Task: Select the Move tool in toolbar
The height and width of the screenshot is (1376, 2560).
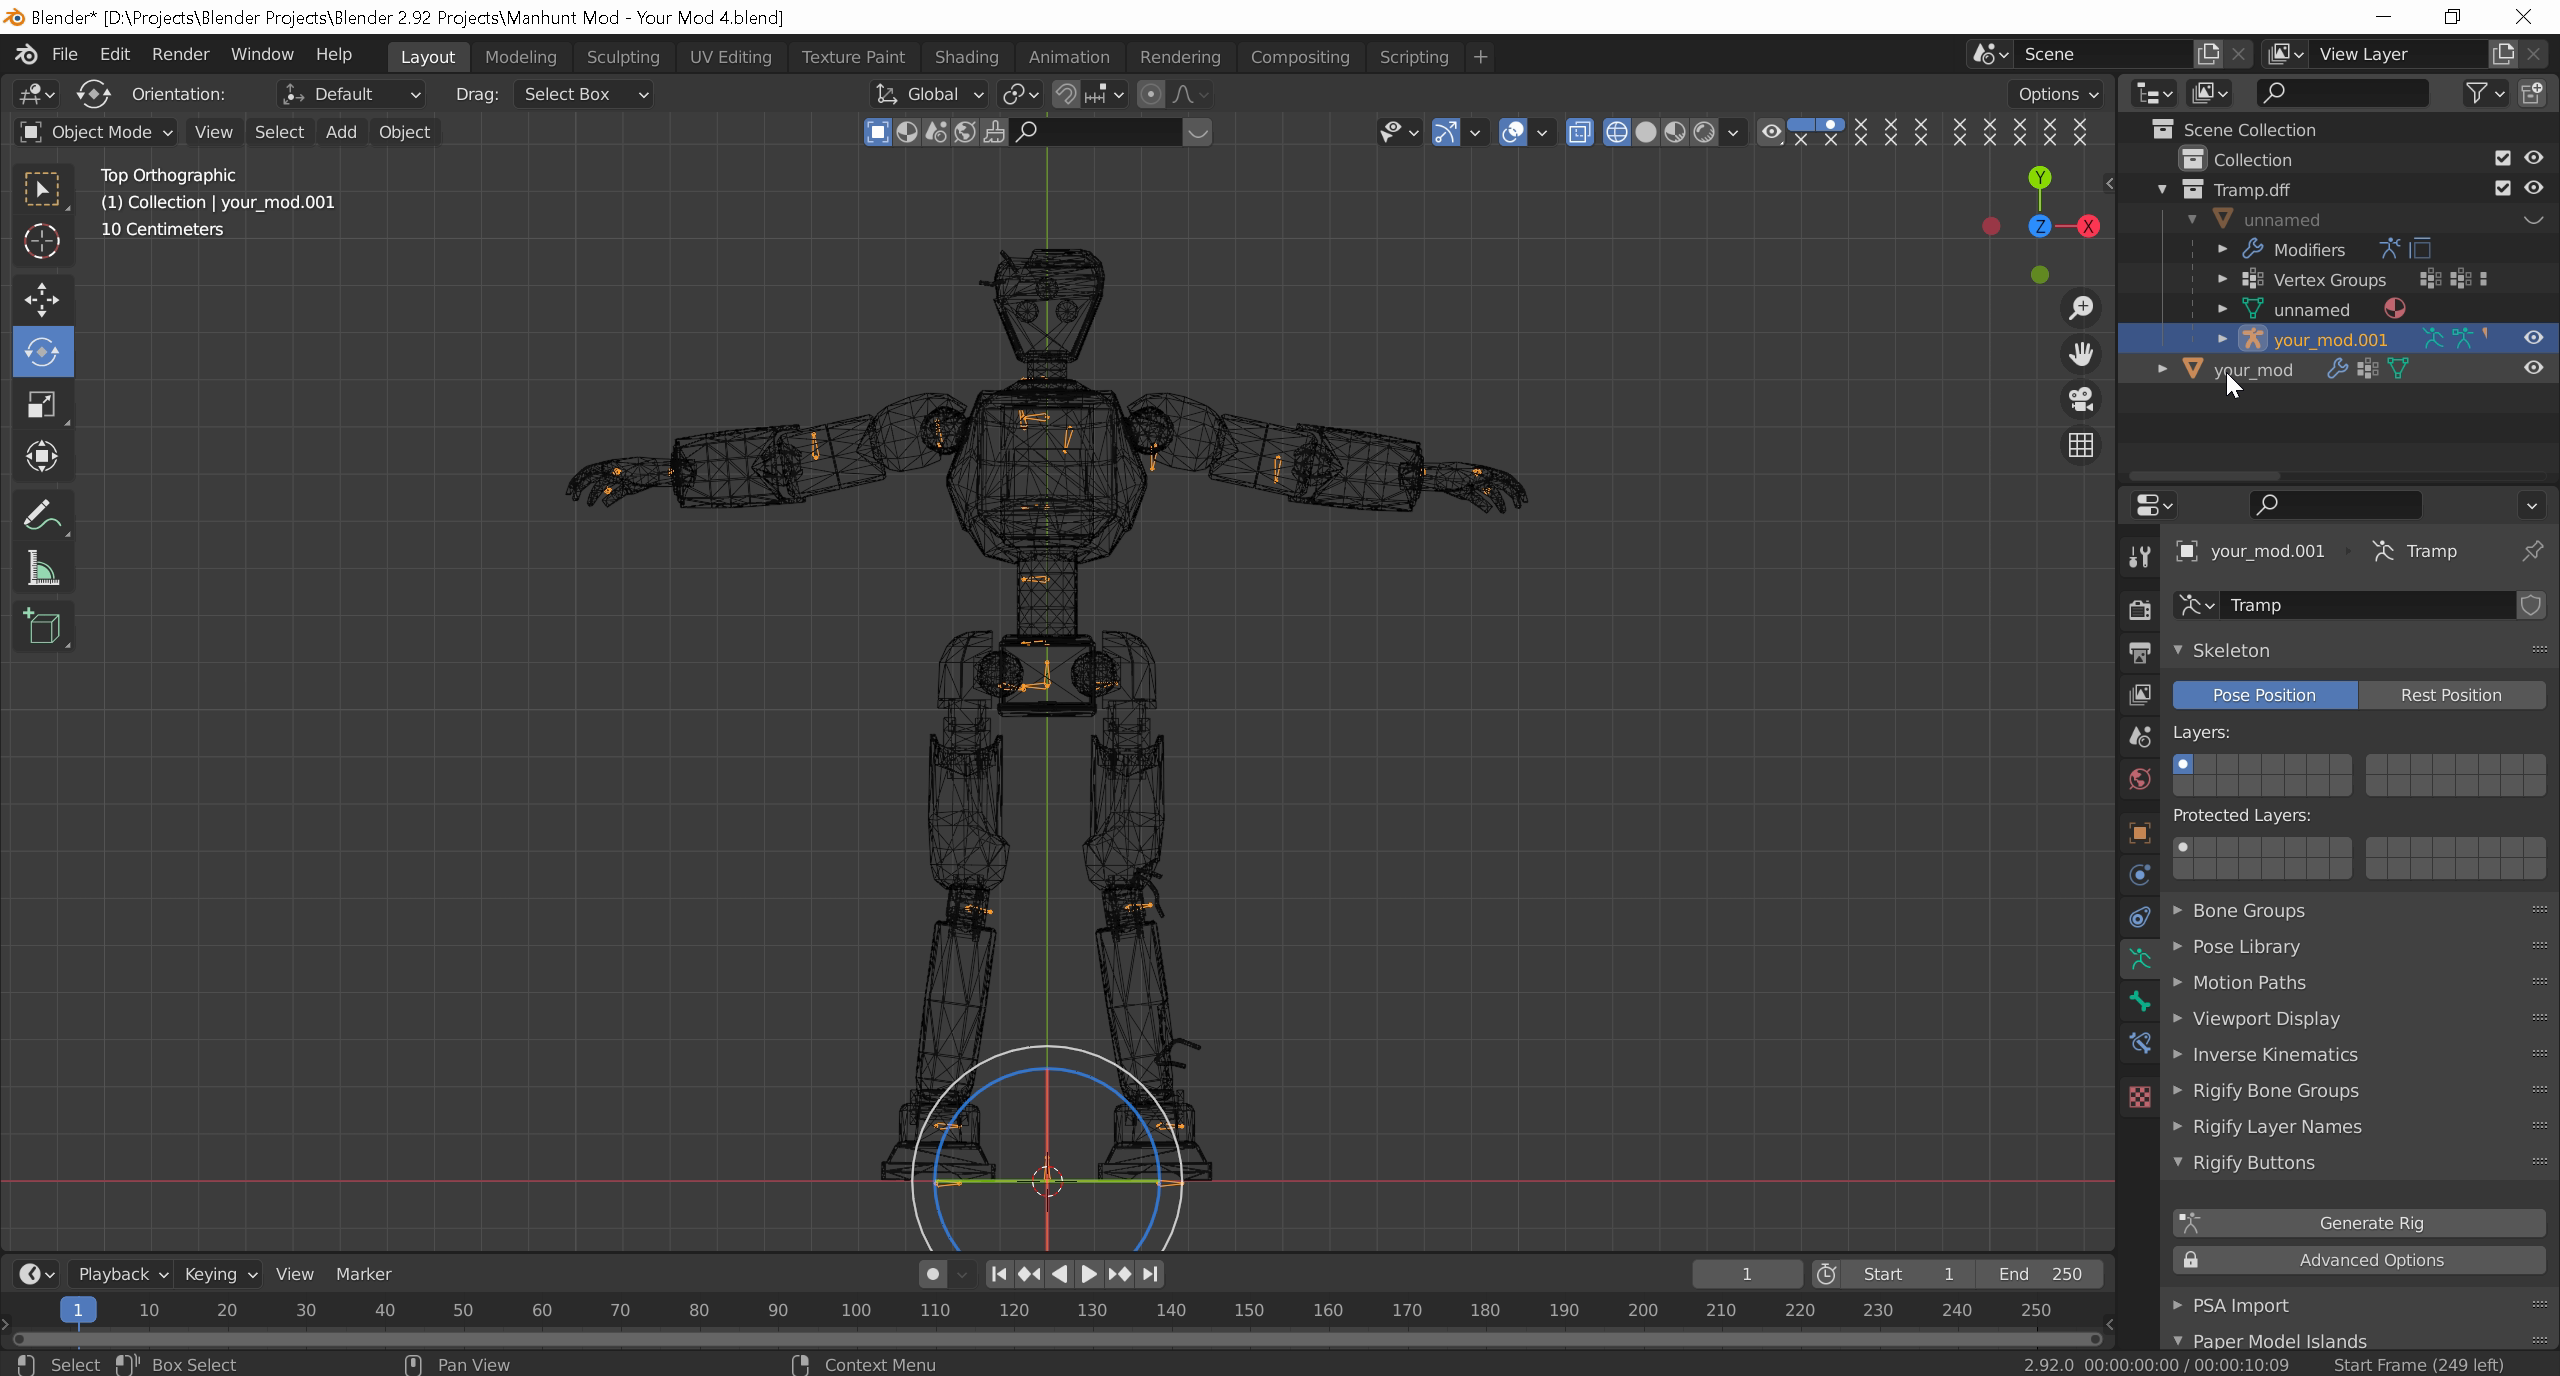Action: (x=42, y=299)
